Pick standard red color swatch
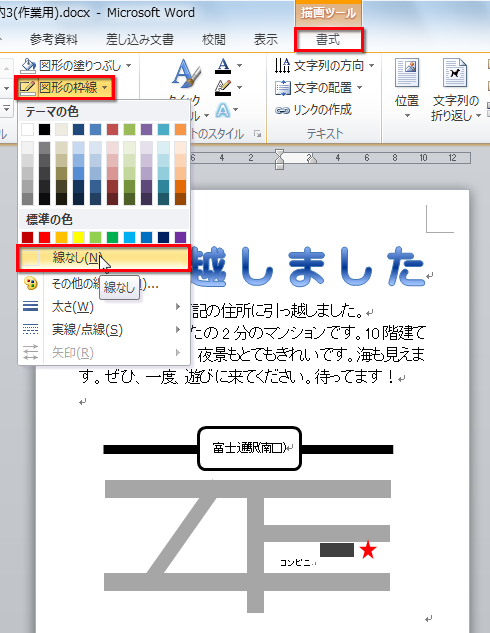Viewport: 490px width, 633px height. (x=44, y=237)
